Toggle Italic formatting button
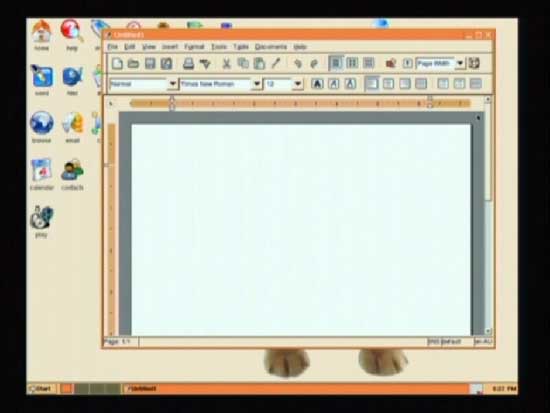 coord(334,84)
